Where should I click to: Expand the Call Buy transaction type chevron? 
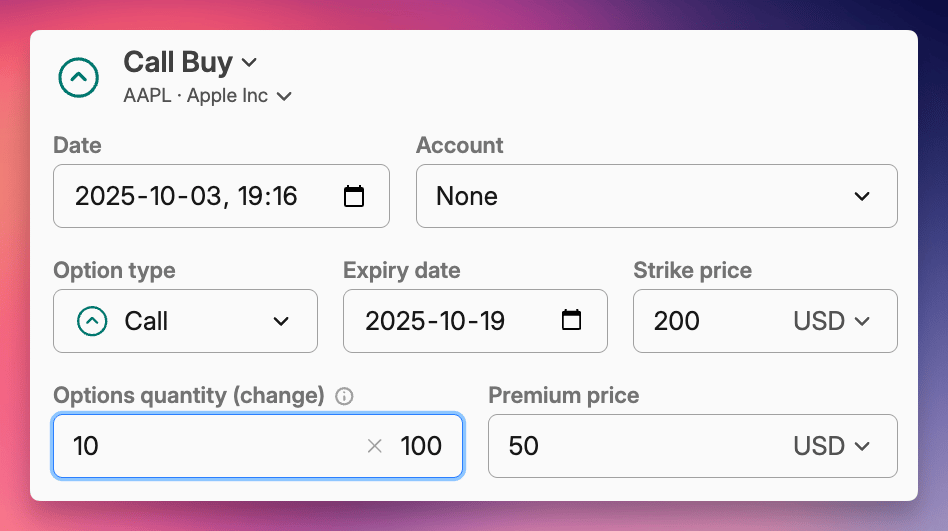point(250,63)
